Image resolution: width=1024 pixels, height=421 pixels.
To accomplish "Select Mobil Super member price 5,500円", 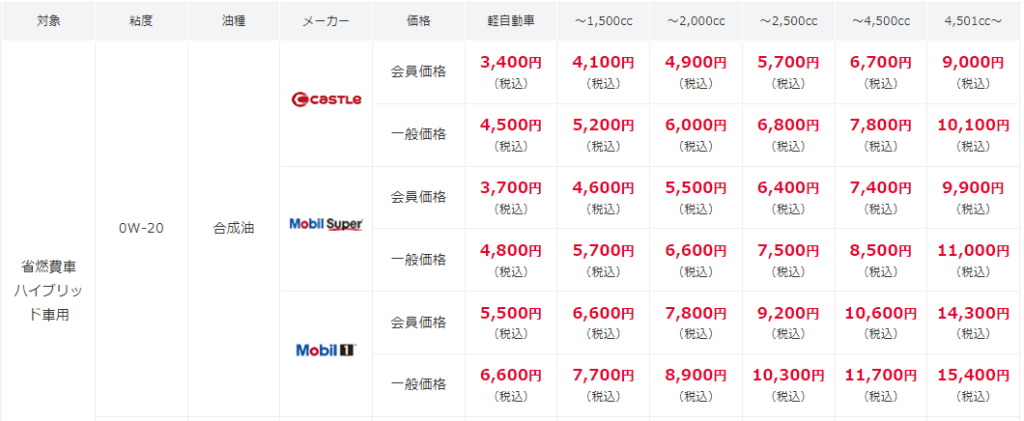I will 696,188.
